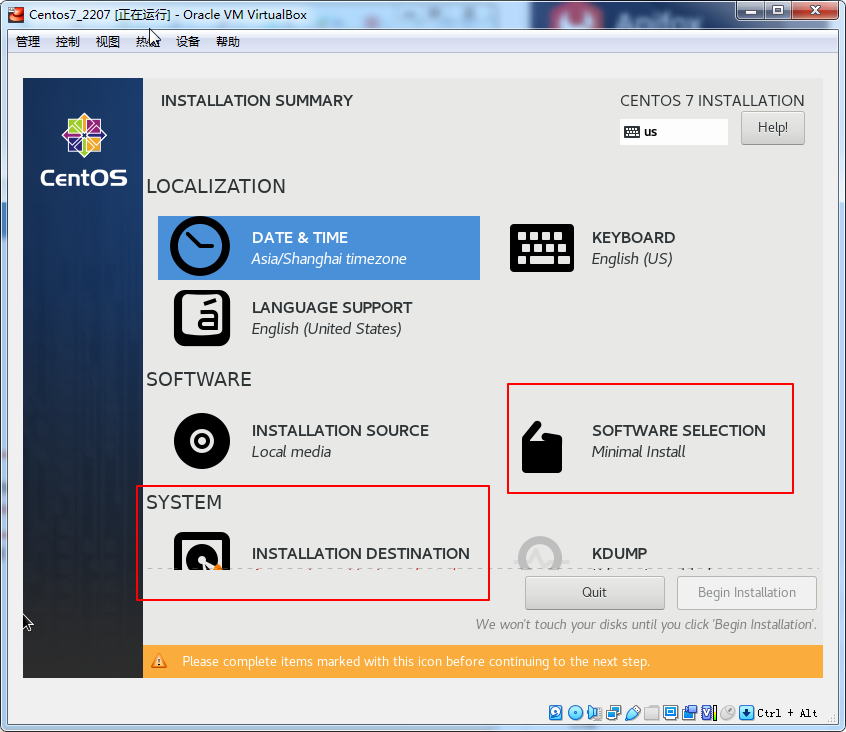The height and width of the screenshot is (732, 846).
Task: Click the Help! button
Action: (x=772, y=128)
